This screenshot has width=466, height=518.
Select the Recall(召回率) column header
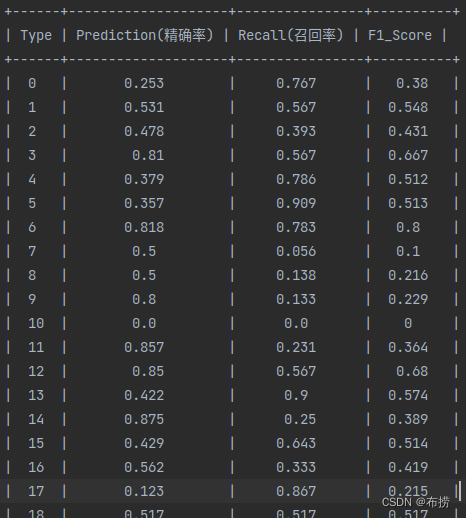(290, 35)
